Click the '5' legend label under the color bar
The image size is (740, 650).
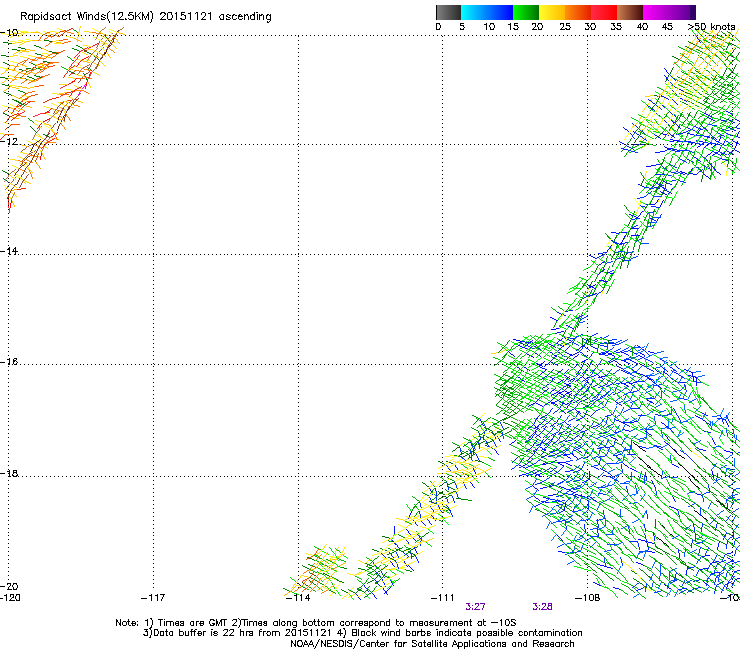(462, 27)
